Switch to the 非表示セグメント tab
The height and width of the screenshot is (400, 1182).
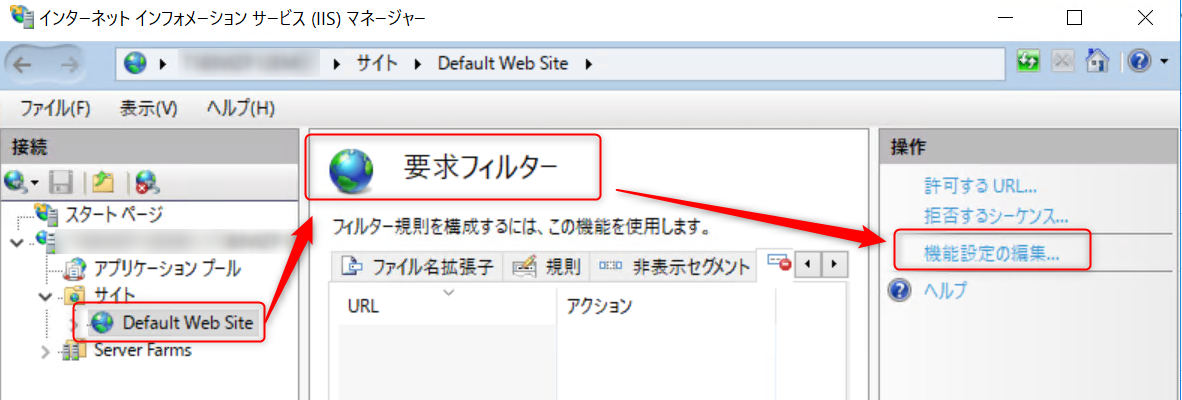click(672, 265)
